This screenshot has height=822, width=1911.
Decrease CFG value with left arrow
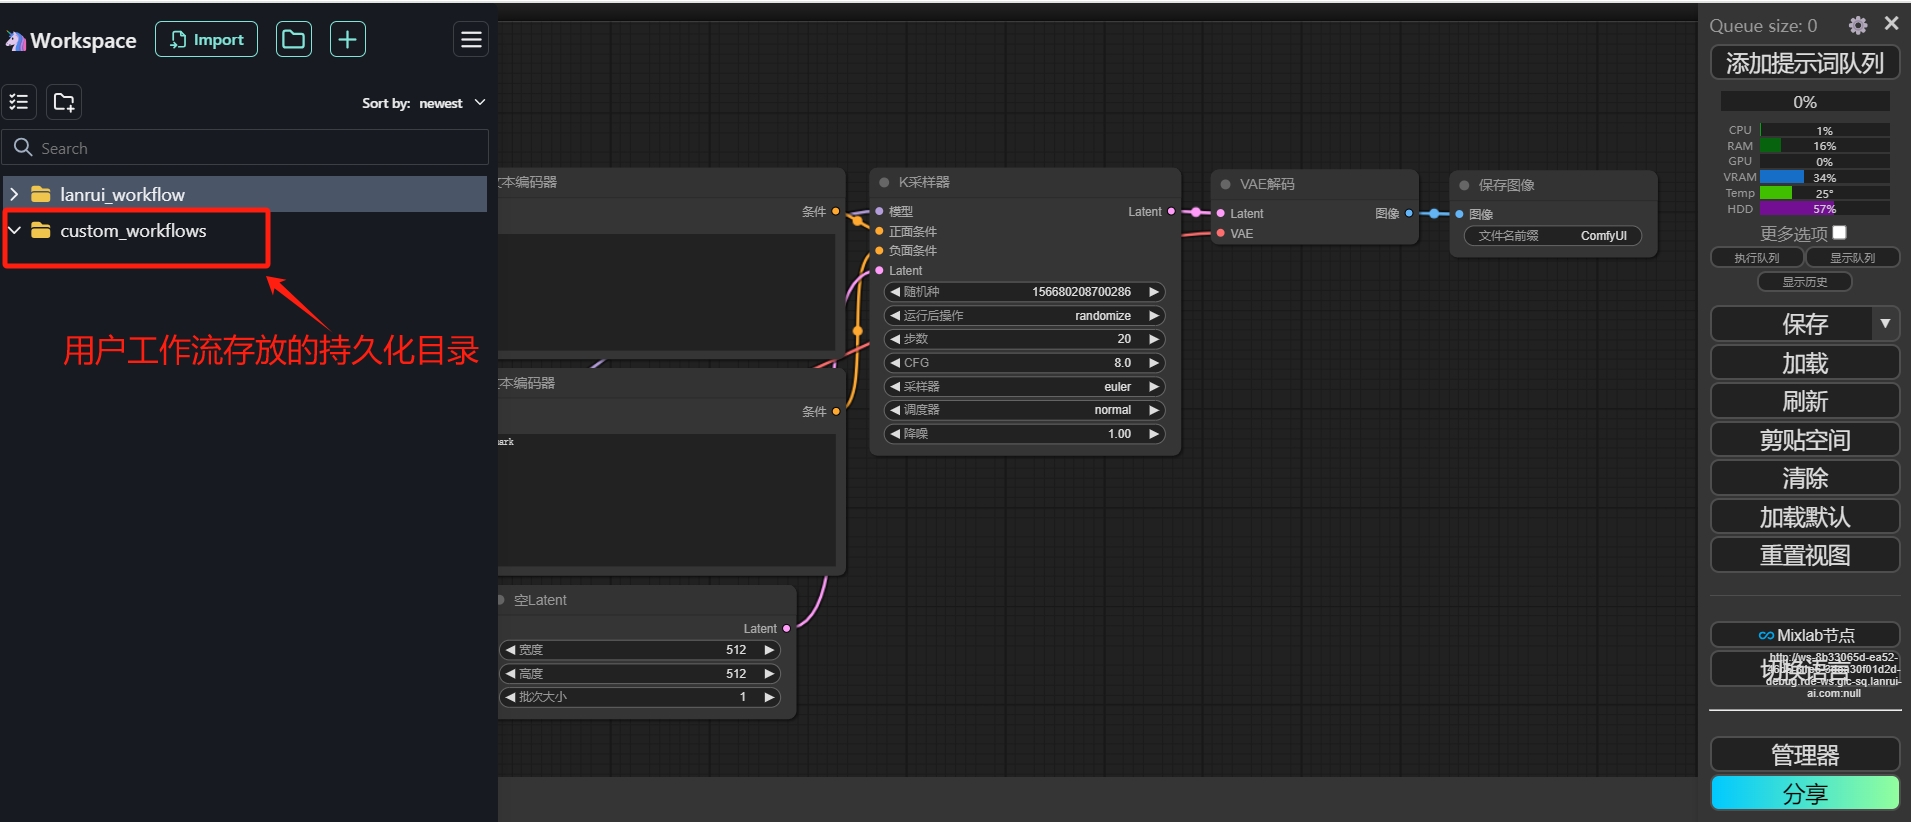pos(895,363)
